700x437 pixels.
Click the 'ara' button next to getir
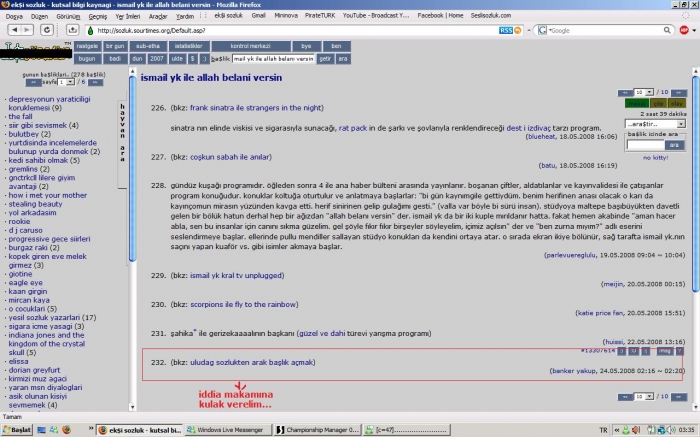[x=342, y=59]
